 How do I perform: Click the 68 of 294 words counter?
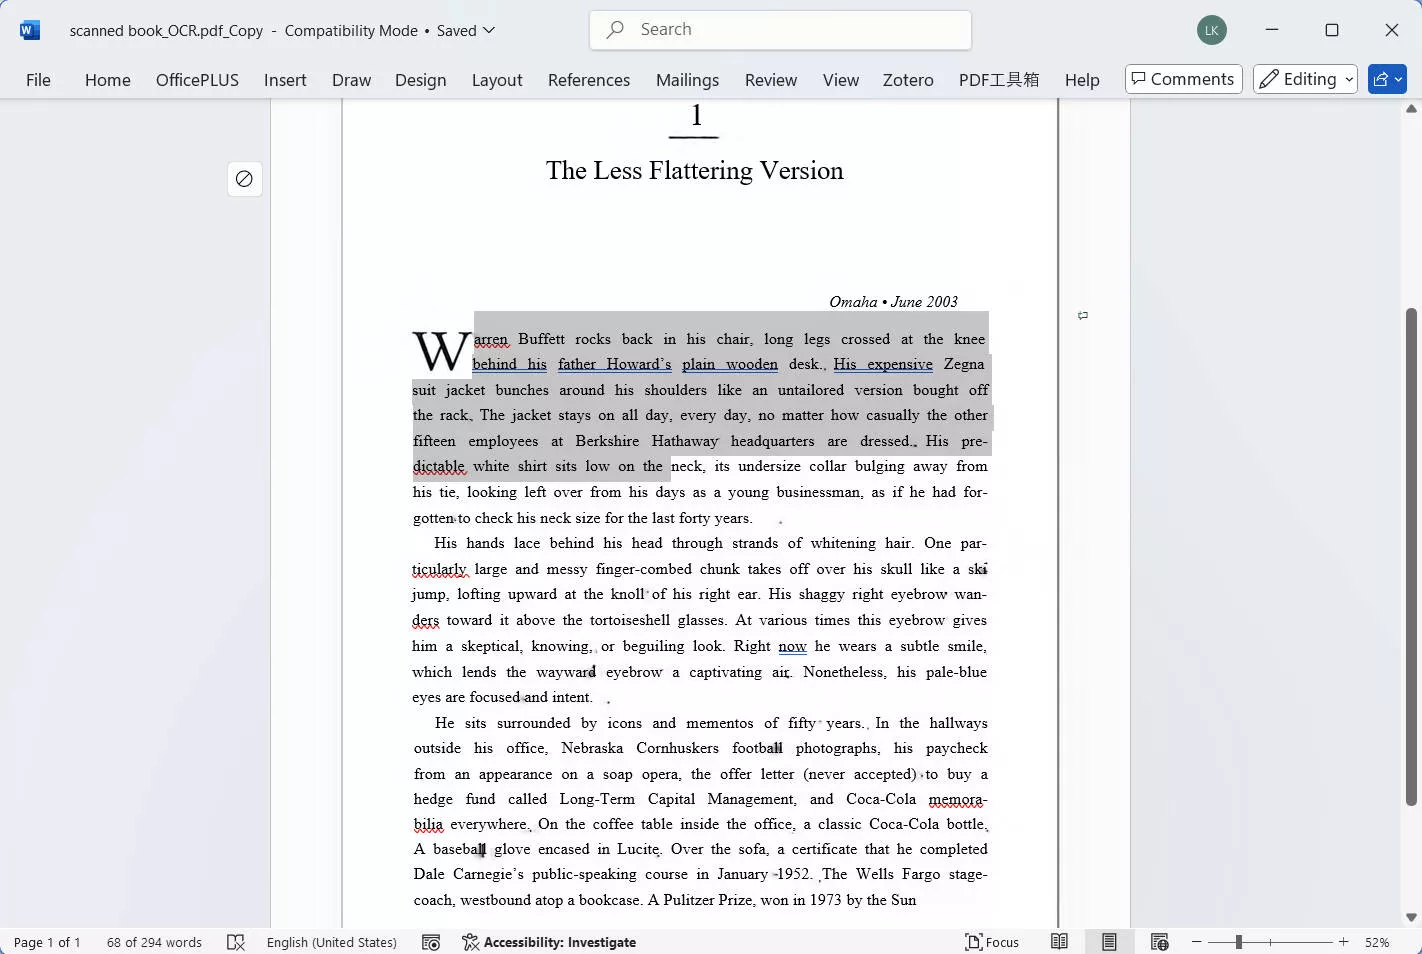point(153,941)
